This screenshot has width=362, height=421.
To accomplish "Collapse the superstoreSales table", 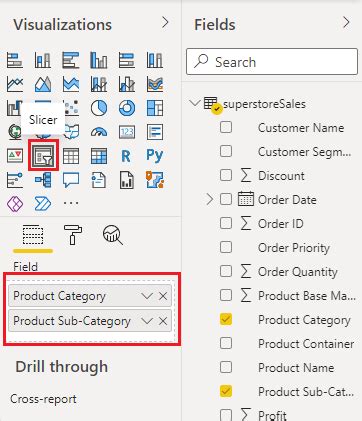I will coord(194,103).
